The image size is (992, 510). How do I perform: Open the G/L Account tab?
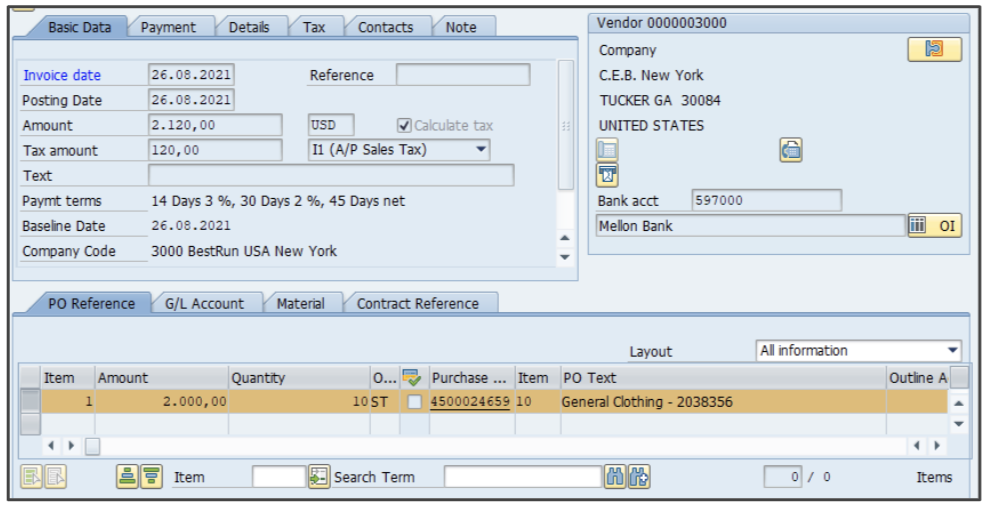point(204,303)
